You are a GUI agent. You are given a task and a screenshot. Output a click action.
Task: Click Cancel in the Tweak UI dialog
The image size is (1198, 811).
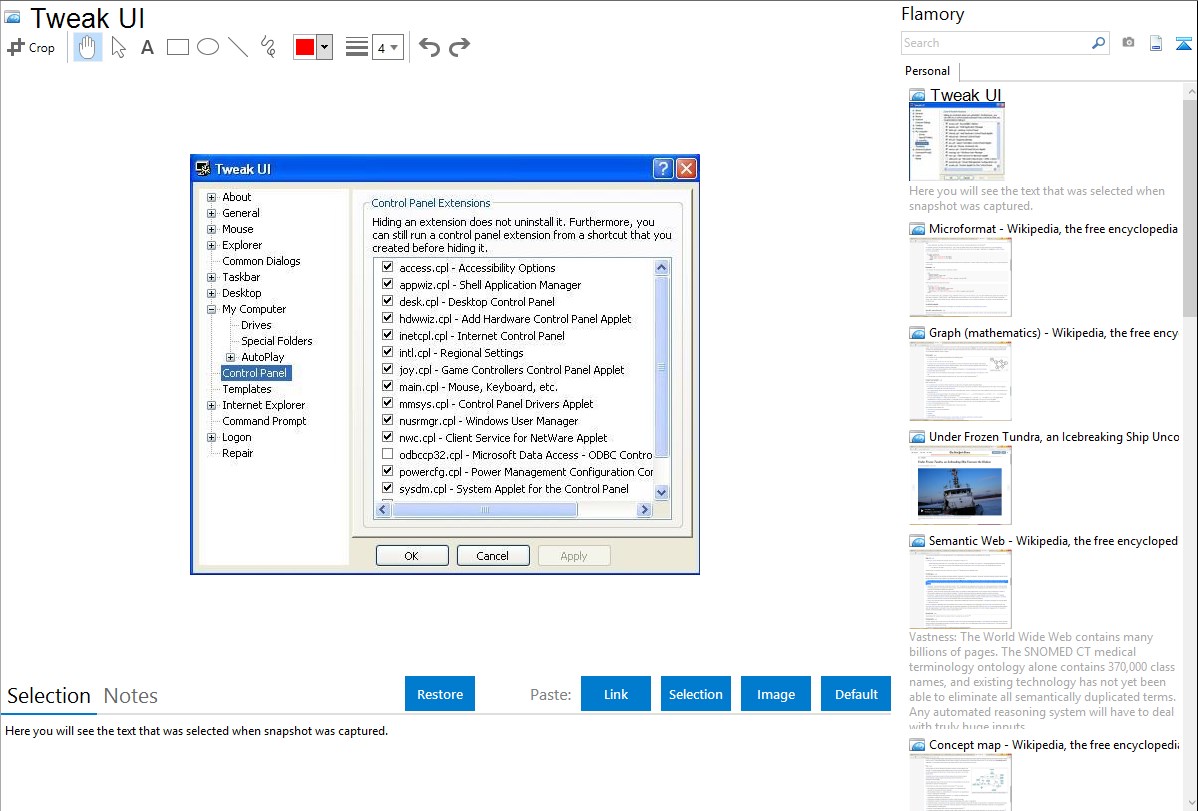click(x=493, y=556)
